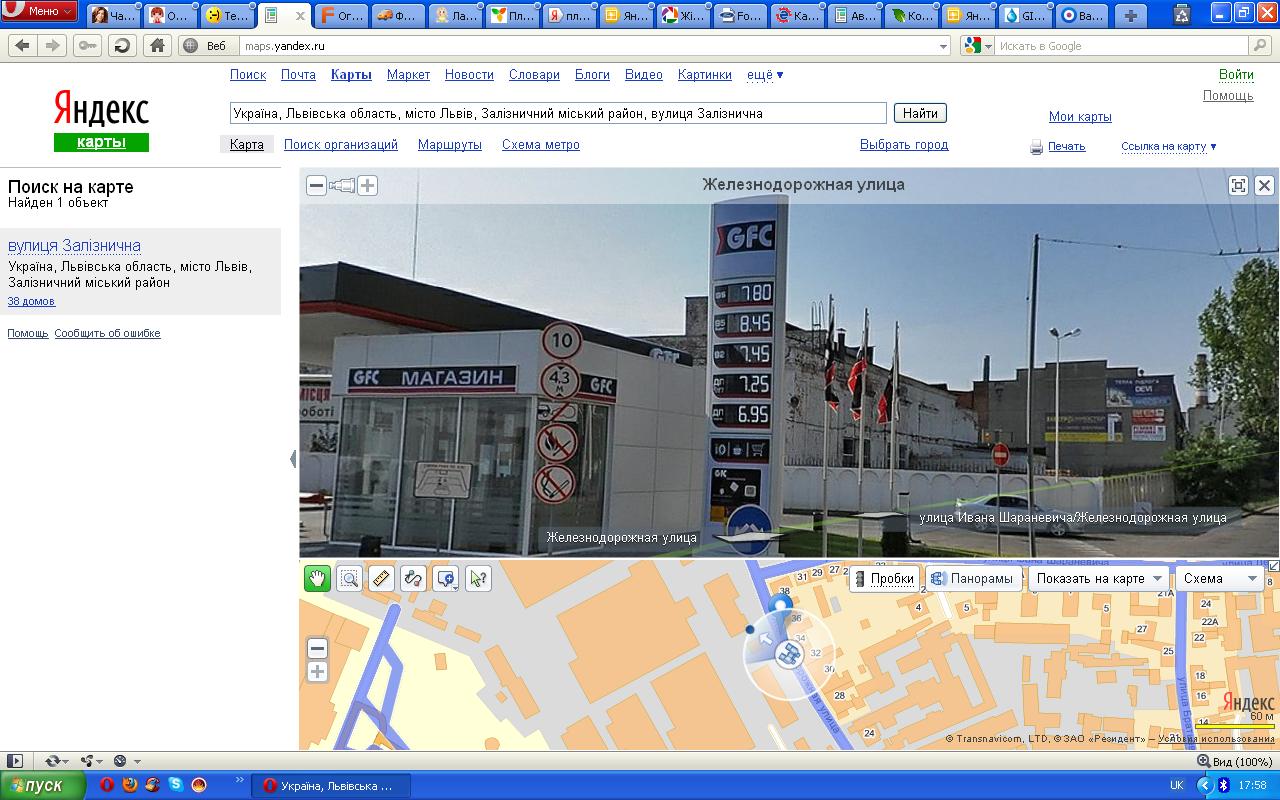Close the active Yandex maps tab
The width and height of the screenshot is (1280, 800).
301,16
